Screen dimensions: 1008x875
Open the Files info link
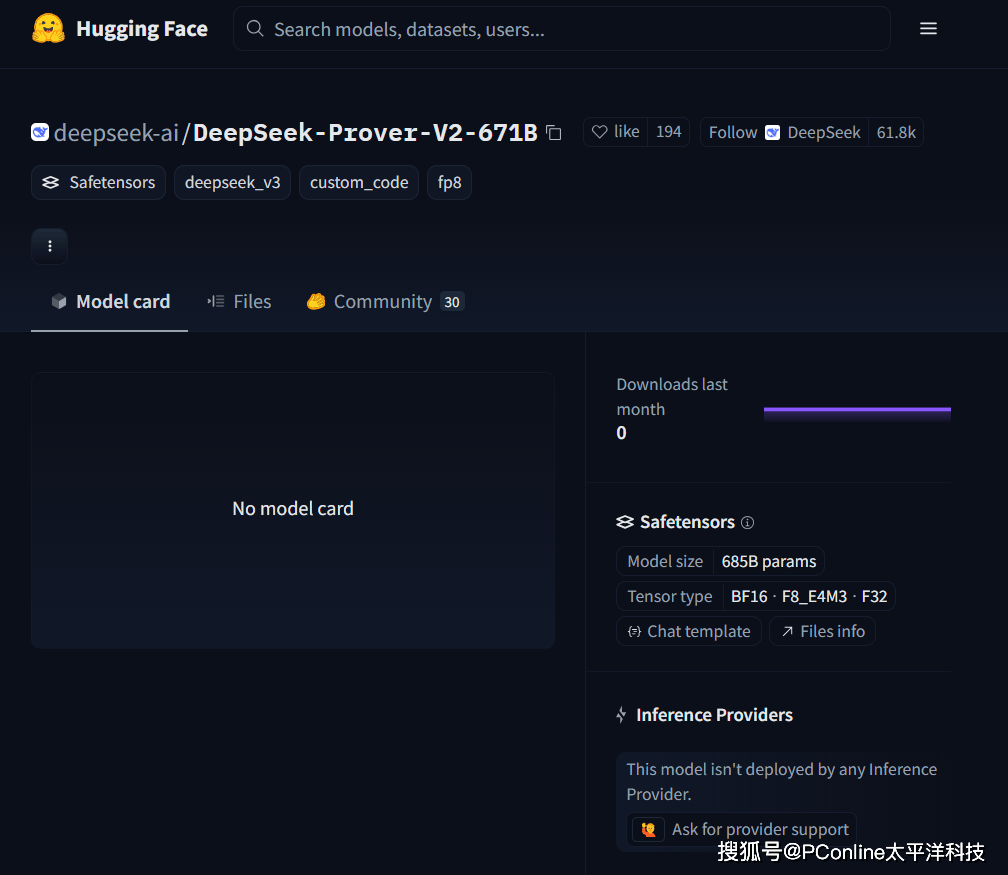click(822, 631)
